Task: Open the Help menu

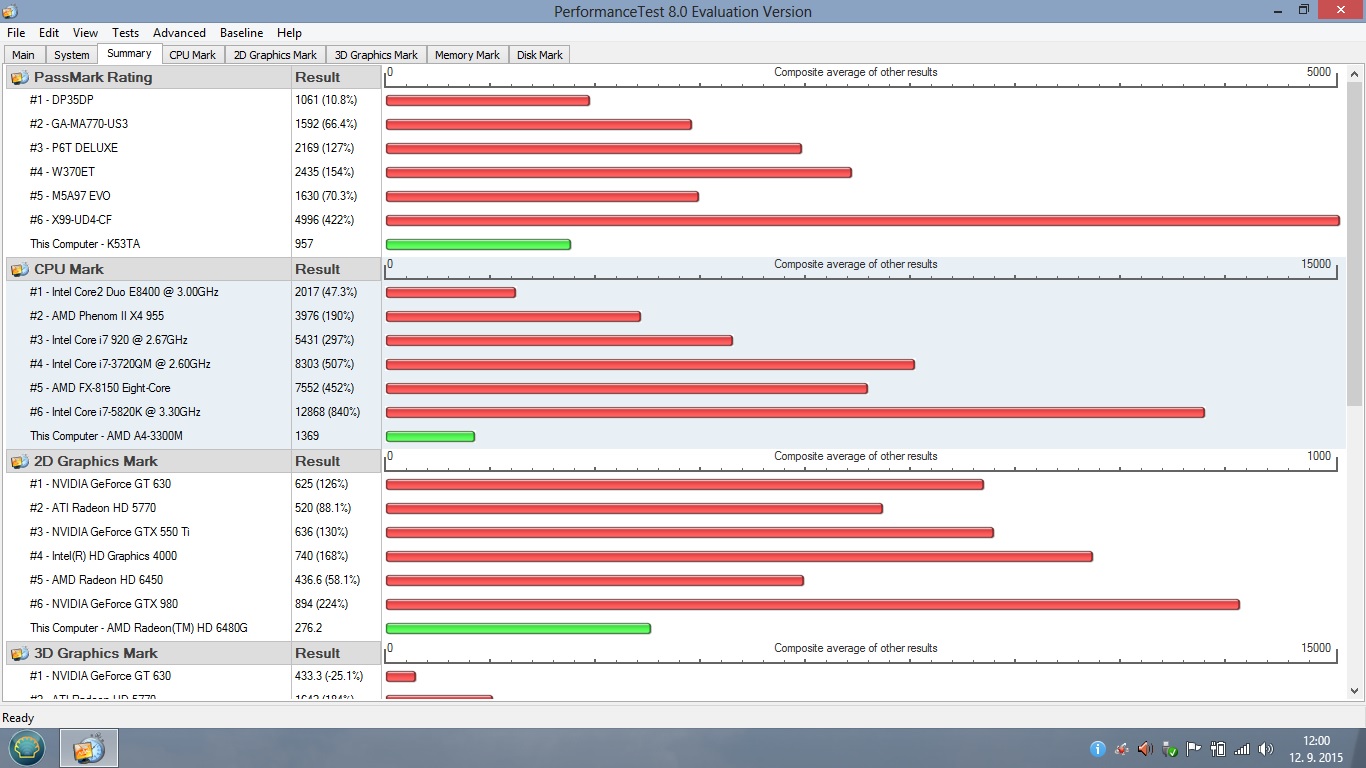Action: 289,33
